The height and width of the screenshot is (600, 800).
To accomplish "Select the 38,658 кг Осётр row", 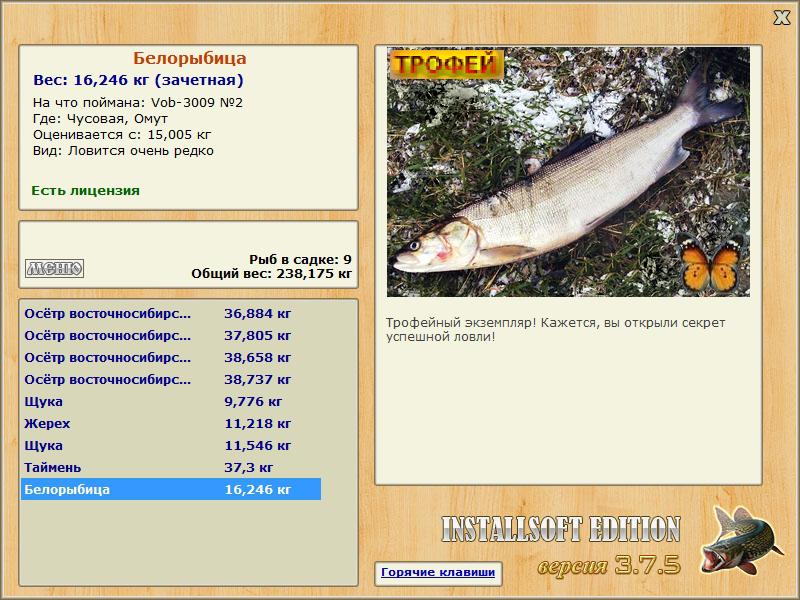I will (171, 357).
